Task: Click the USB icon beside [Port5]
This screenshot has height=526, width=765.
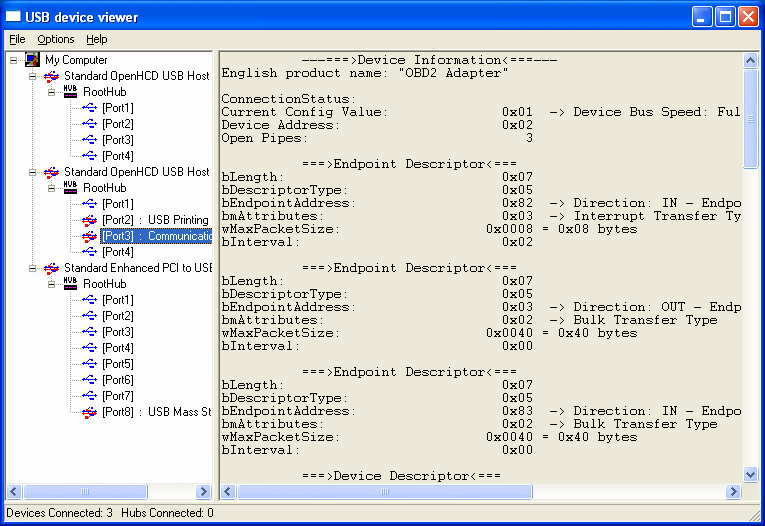Action: (x=89, y=364)
